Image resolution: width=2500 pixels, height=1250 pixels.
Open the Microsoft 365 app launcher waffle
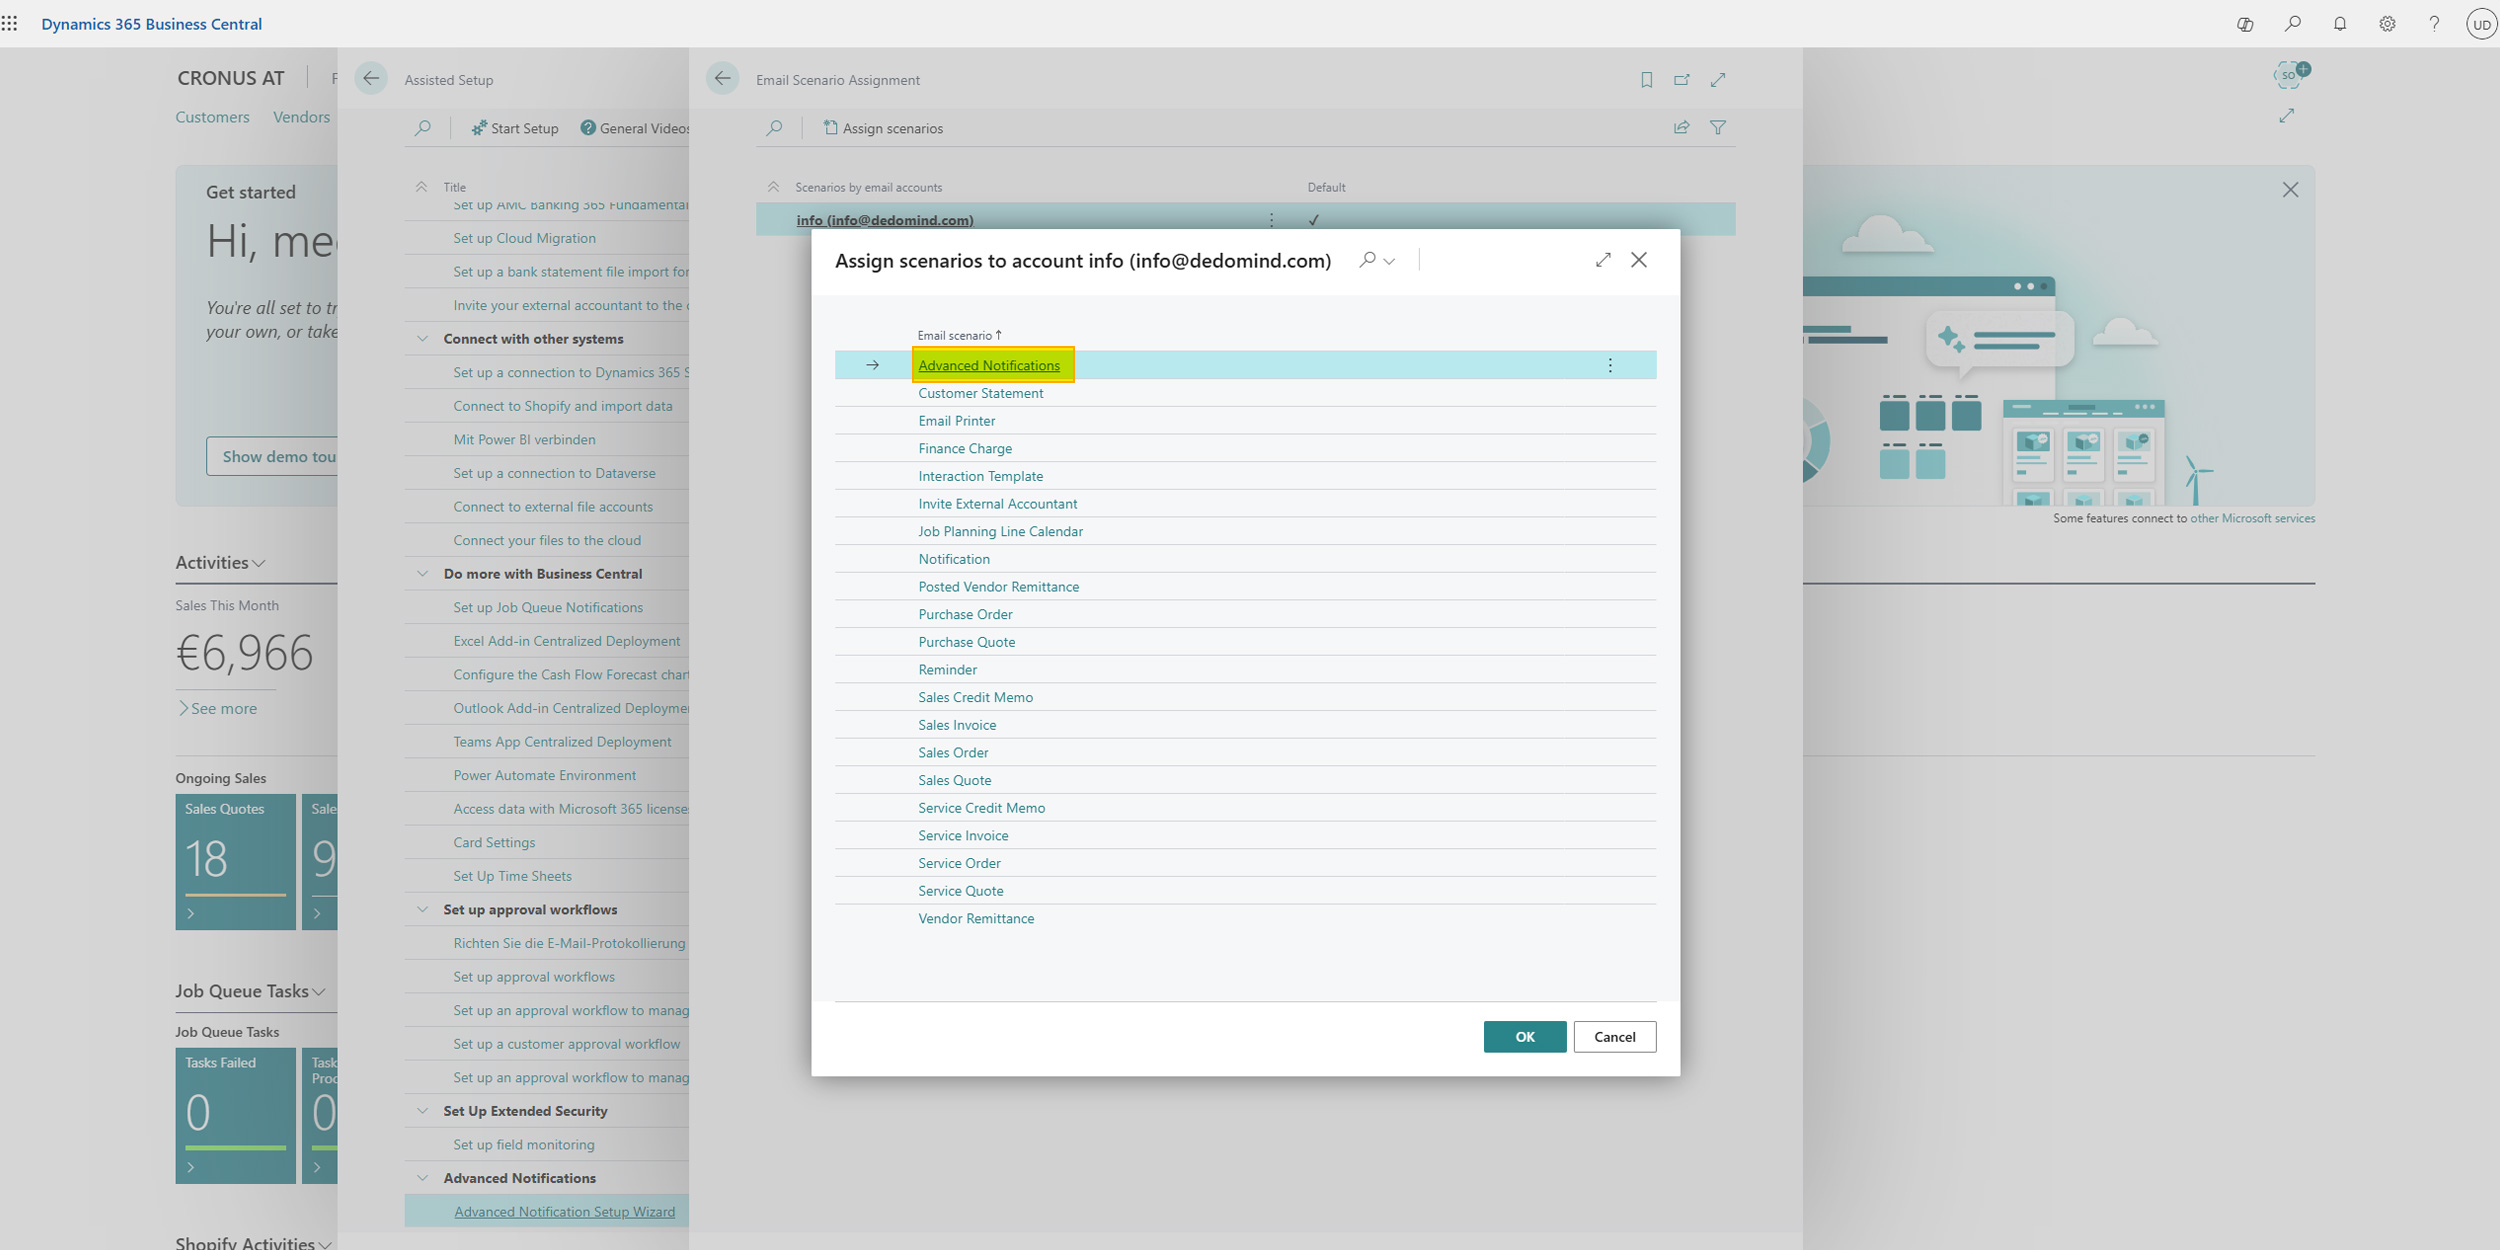coord(11,23)
